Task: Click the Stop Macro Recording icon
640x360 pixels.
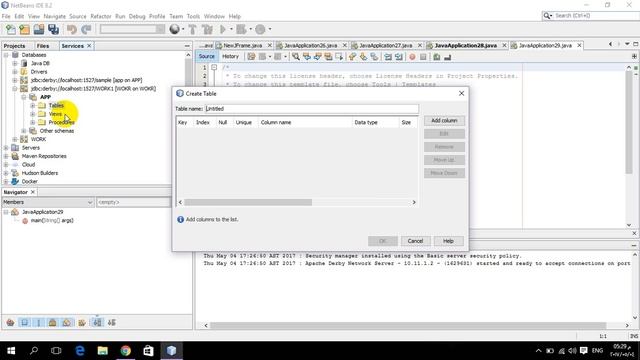Action: 423,57
